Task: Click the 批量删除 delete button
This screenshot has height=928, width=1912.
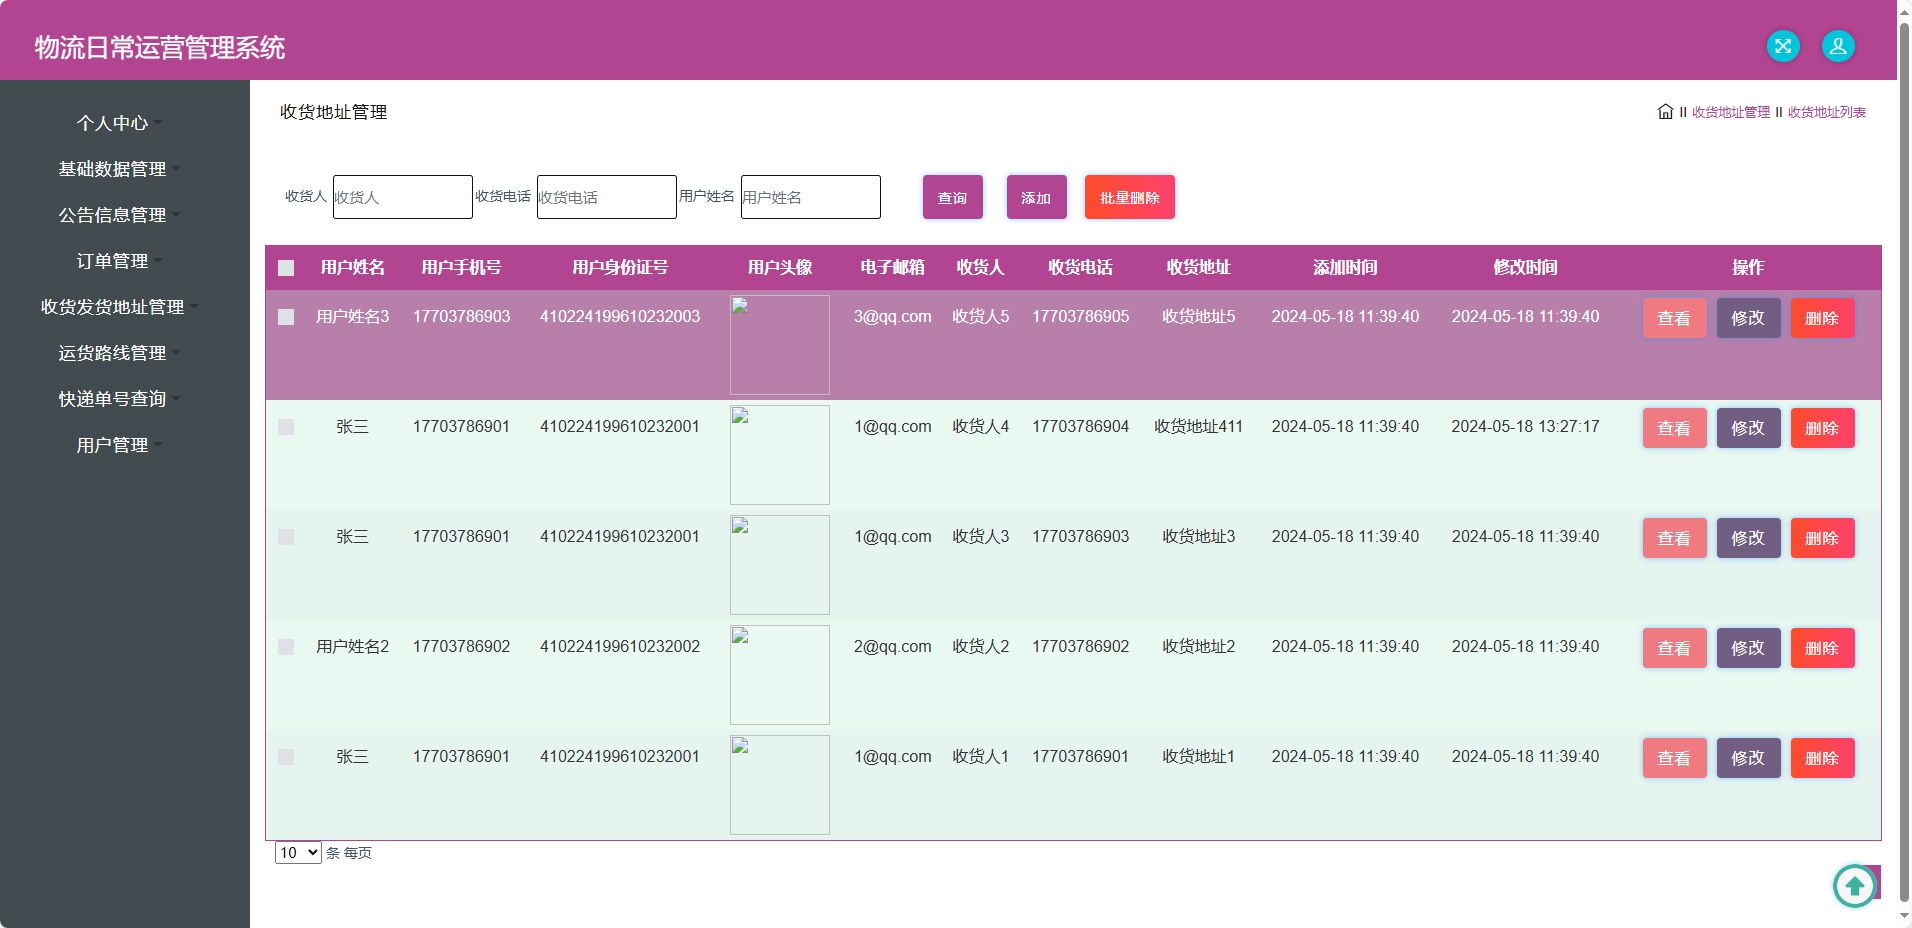Action: (1129, 197)
